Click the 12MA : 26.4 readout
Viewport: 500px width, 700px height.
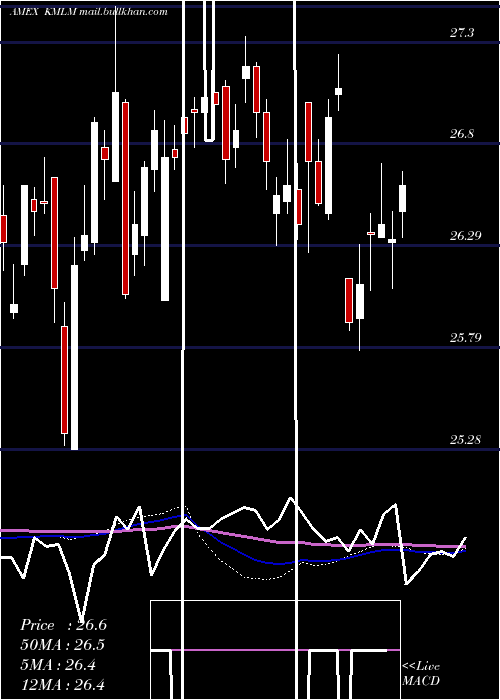pyautogui.click(x=62, y=684)
